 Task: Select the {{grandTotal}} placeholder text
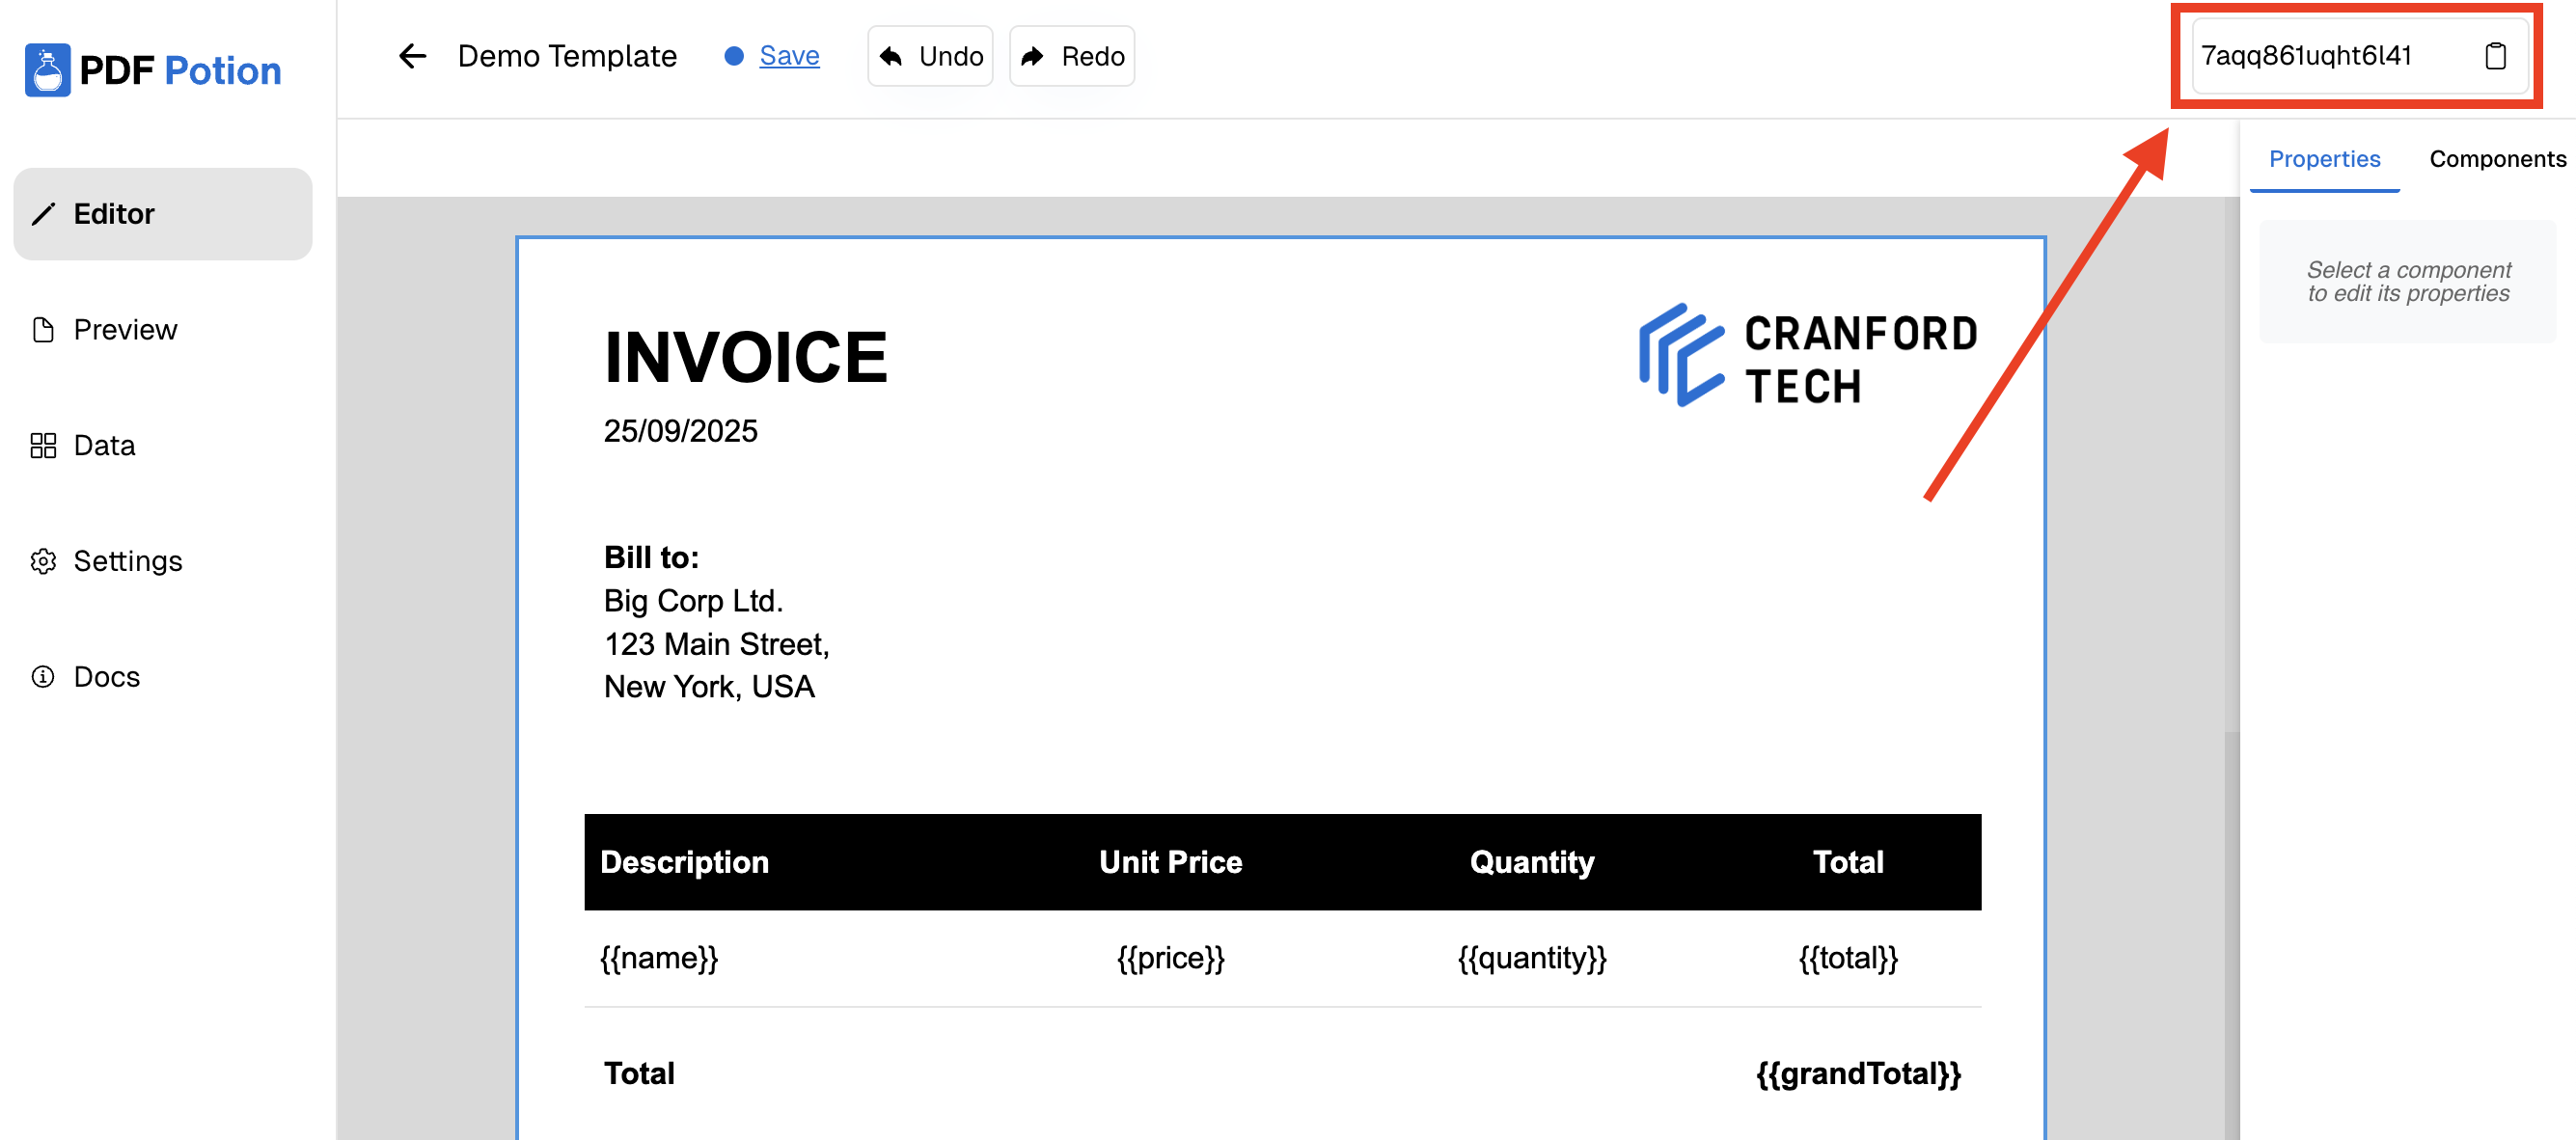(x=1857, y=1073)
